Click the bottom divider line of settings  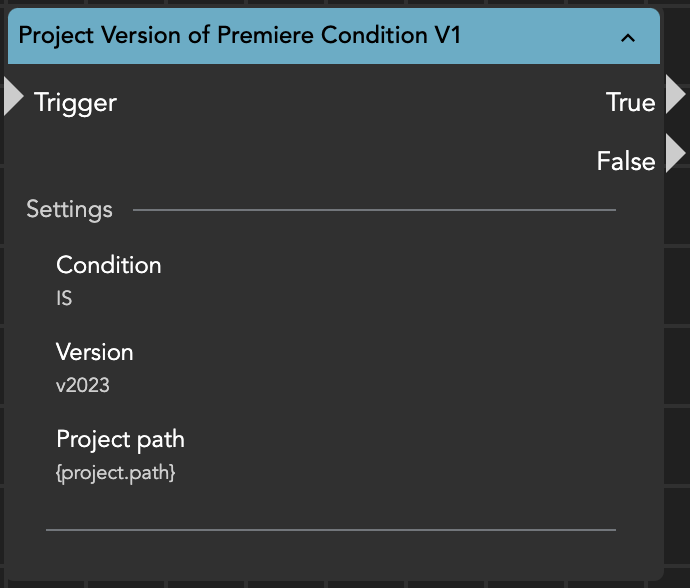tap(330, 529)
